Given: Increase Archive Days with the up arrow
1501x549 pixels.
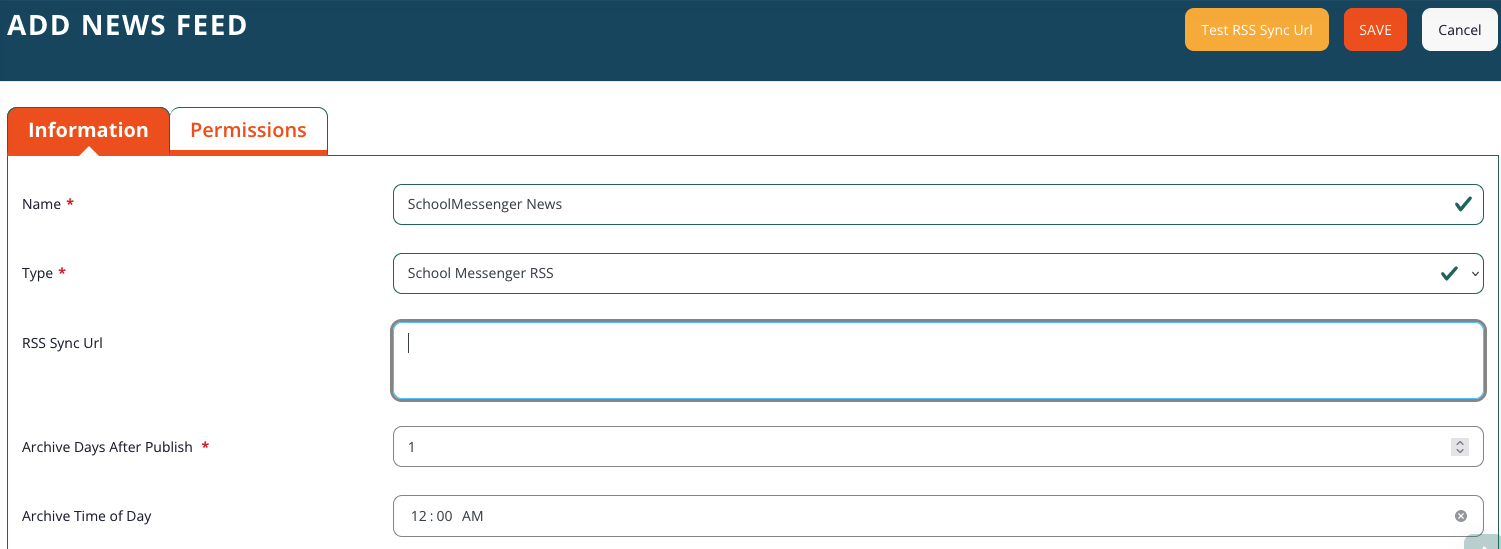Looking at the screenshot, I should coord(1460,442).
